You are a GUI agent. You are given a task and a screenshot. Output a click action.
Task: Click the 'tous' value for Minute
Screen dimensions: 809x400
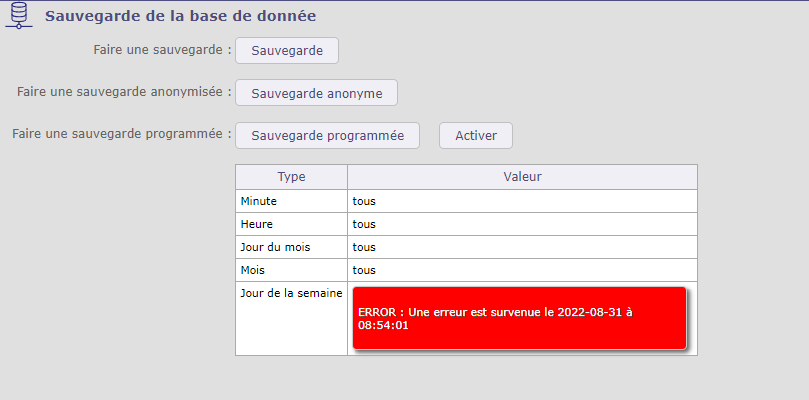coord(364,201)
